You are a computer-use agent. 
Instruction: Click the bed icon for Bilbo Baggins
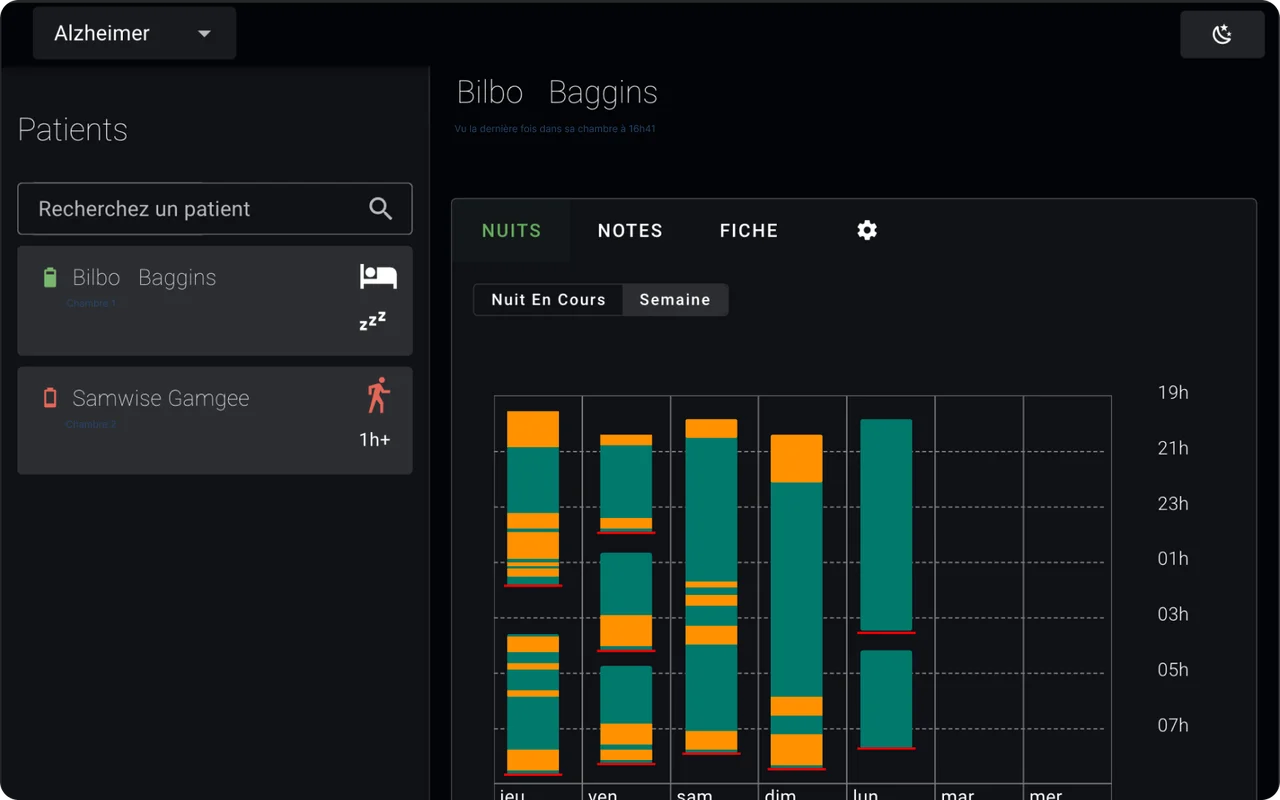pyautogui.click(x=378, y=277)
